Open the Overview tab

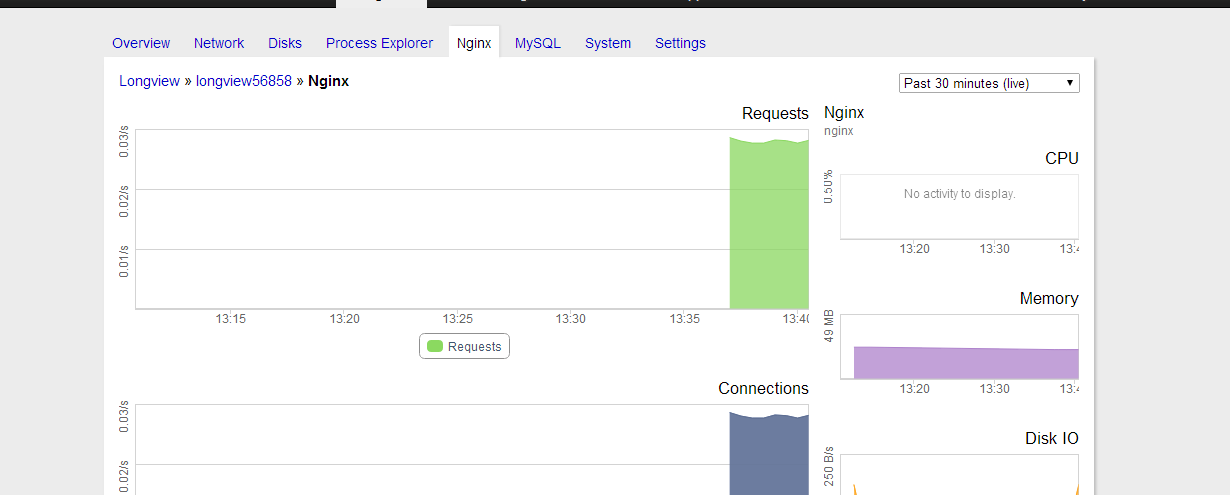pyautogui.click(x=141, y=43)
